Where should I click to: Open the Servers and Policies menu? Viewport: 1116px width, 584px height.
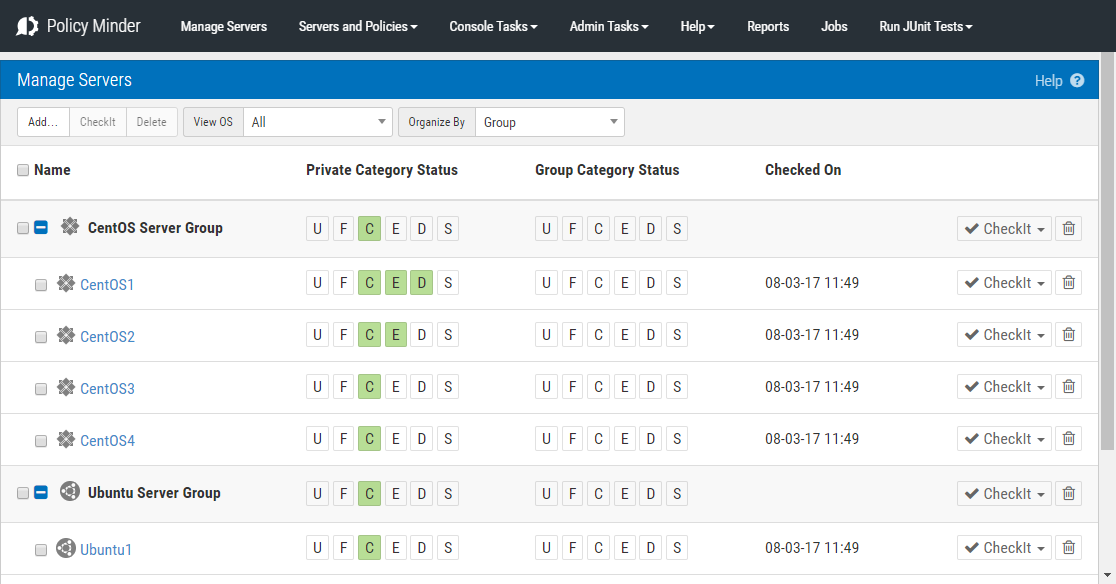pyautogui.click(x=358, y=26)
